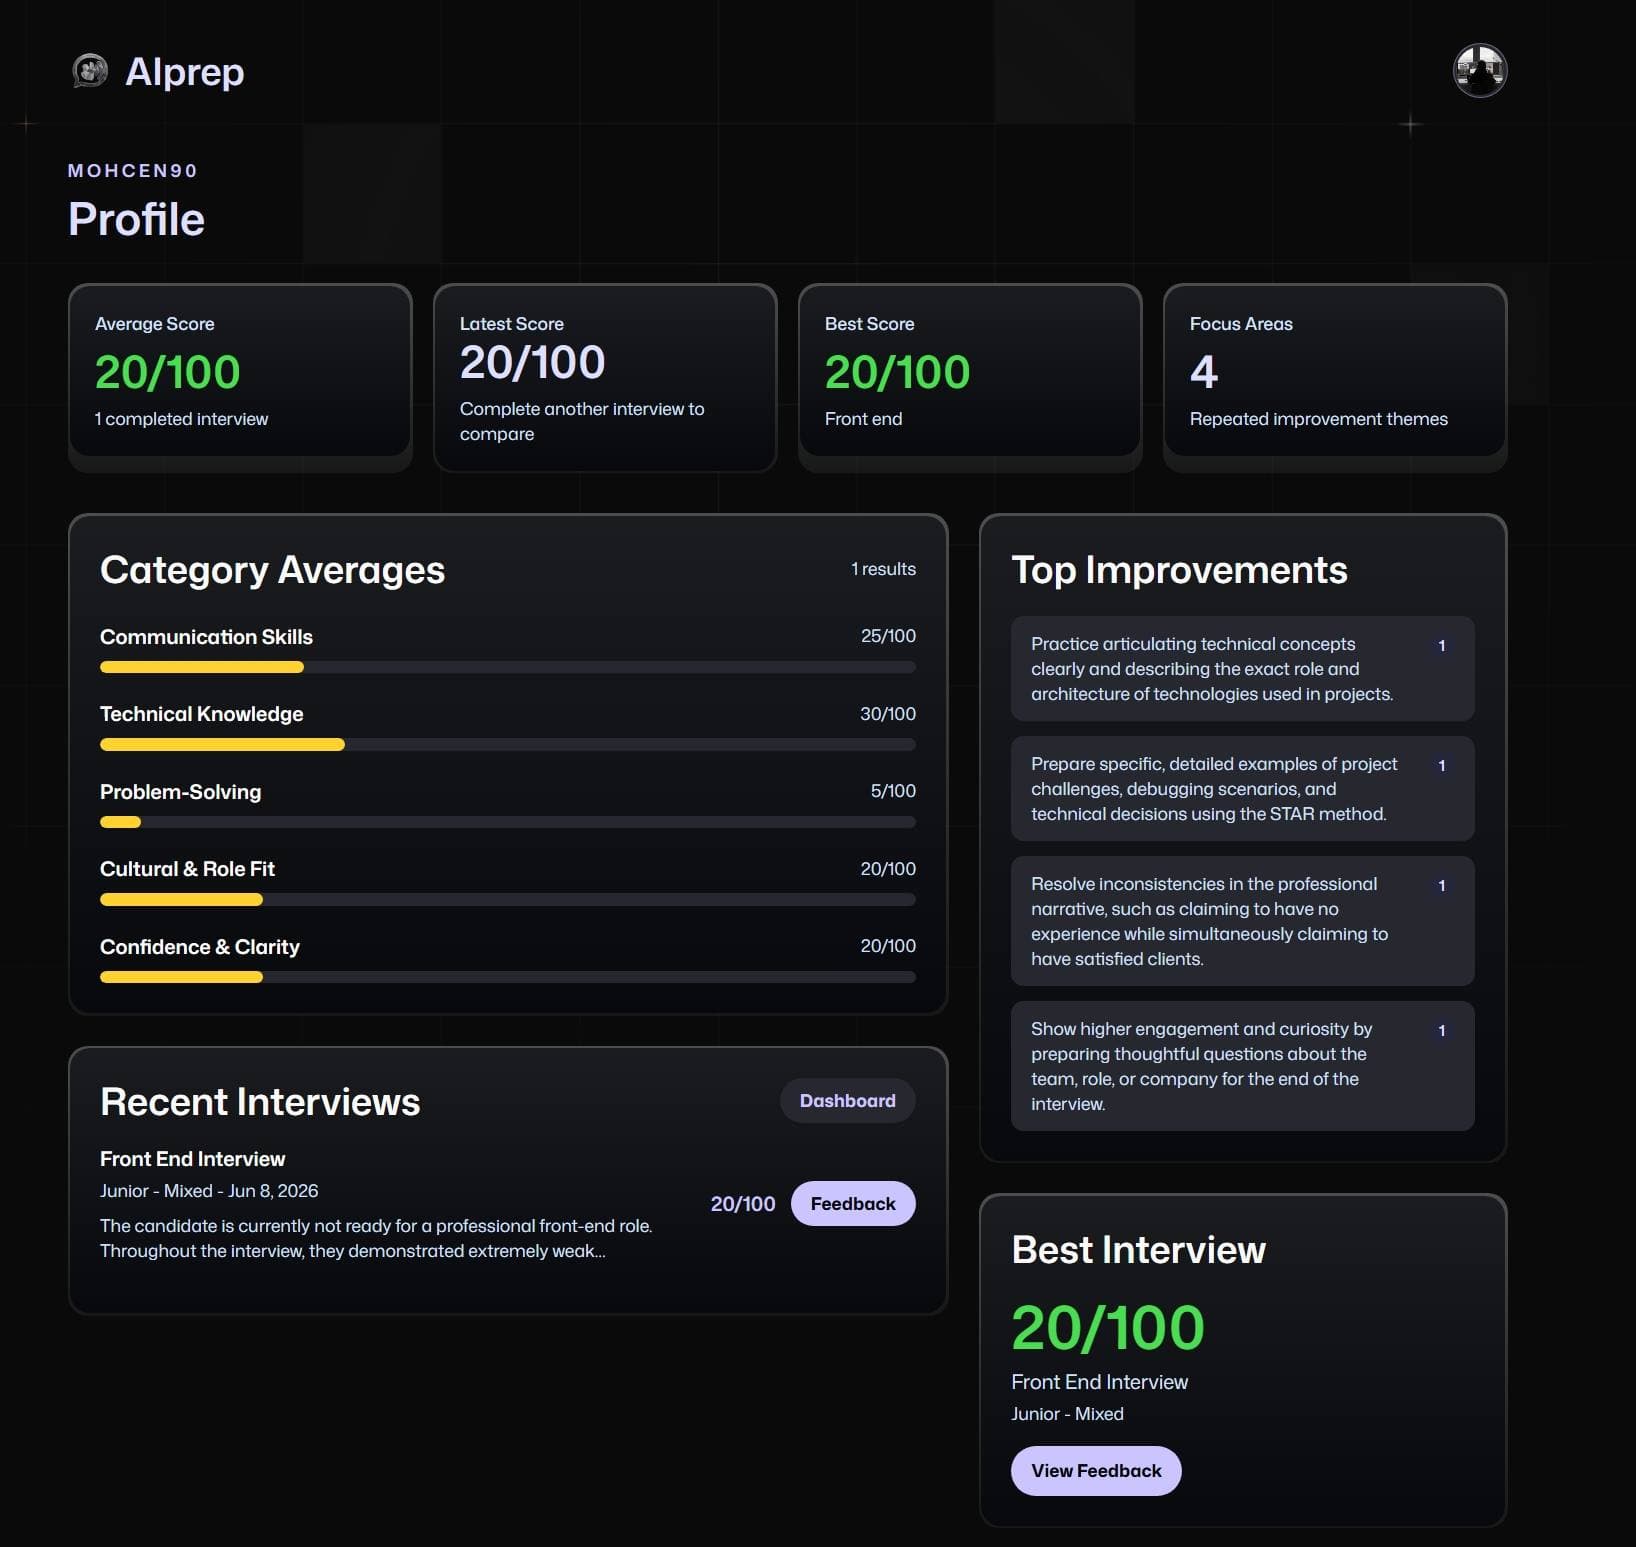Click the Communication Skills progress bar
The width and height of the screenshot is (1636, 1547).
[x=508, y=667]
